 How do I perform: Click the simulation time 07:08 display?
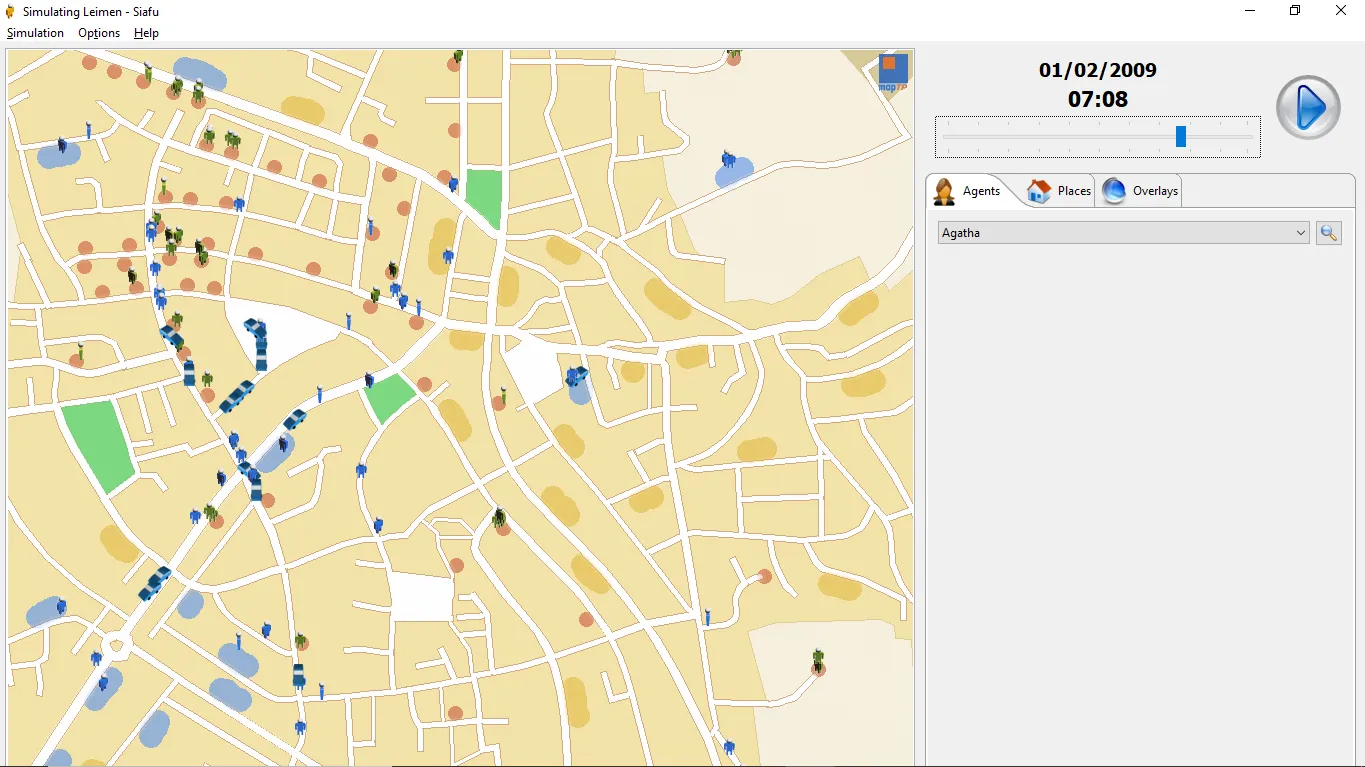click(x=1097, y=99)
